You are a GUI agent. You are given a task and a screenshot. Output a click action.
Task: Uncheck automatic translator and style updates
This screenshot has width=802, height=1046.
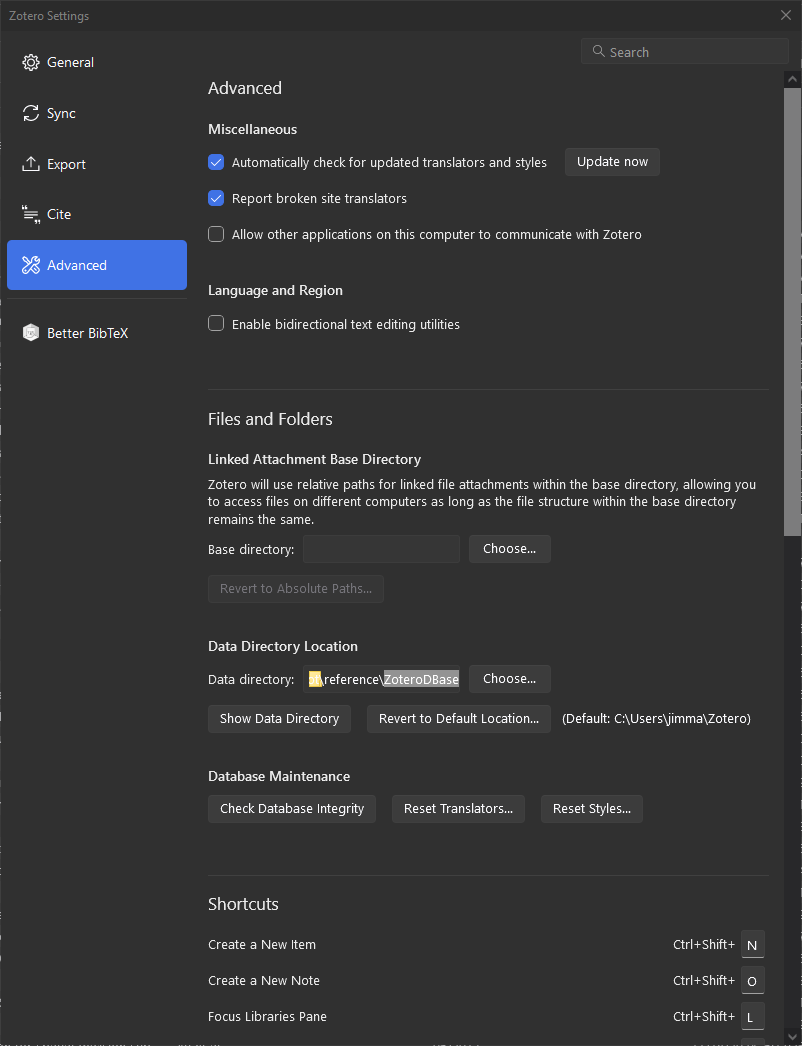coord(216,162)
